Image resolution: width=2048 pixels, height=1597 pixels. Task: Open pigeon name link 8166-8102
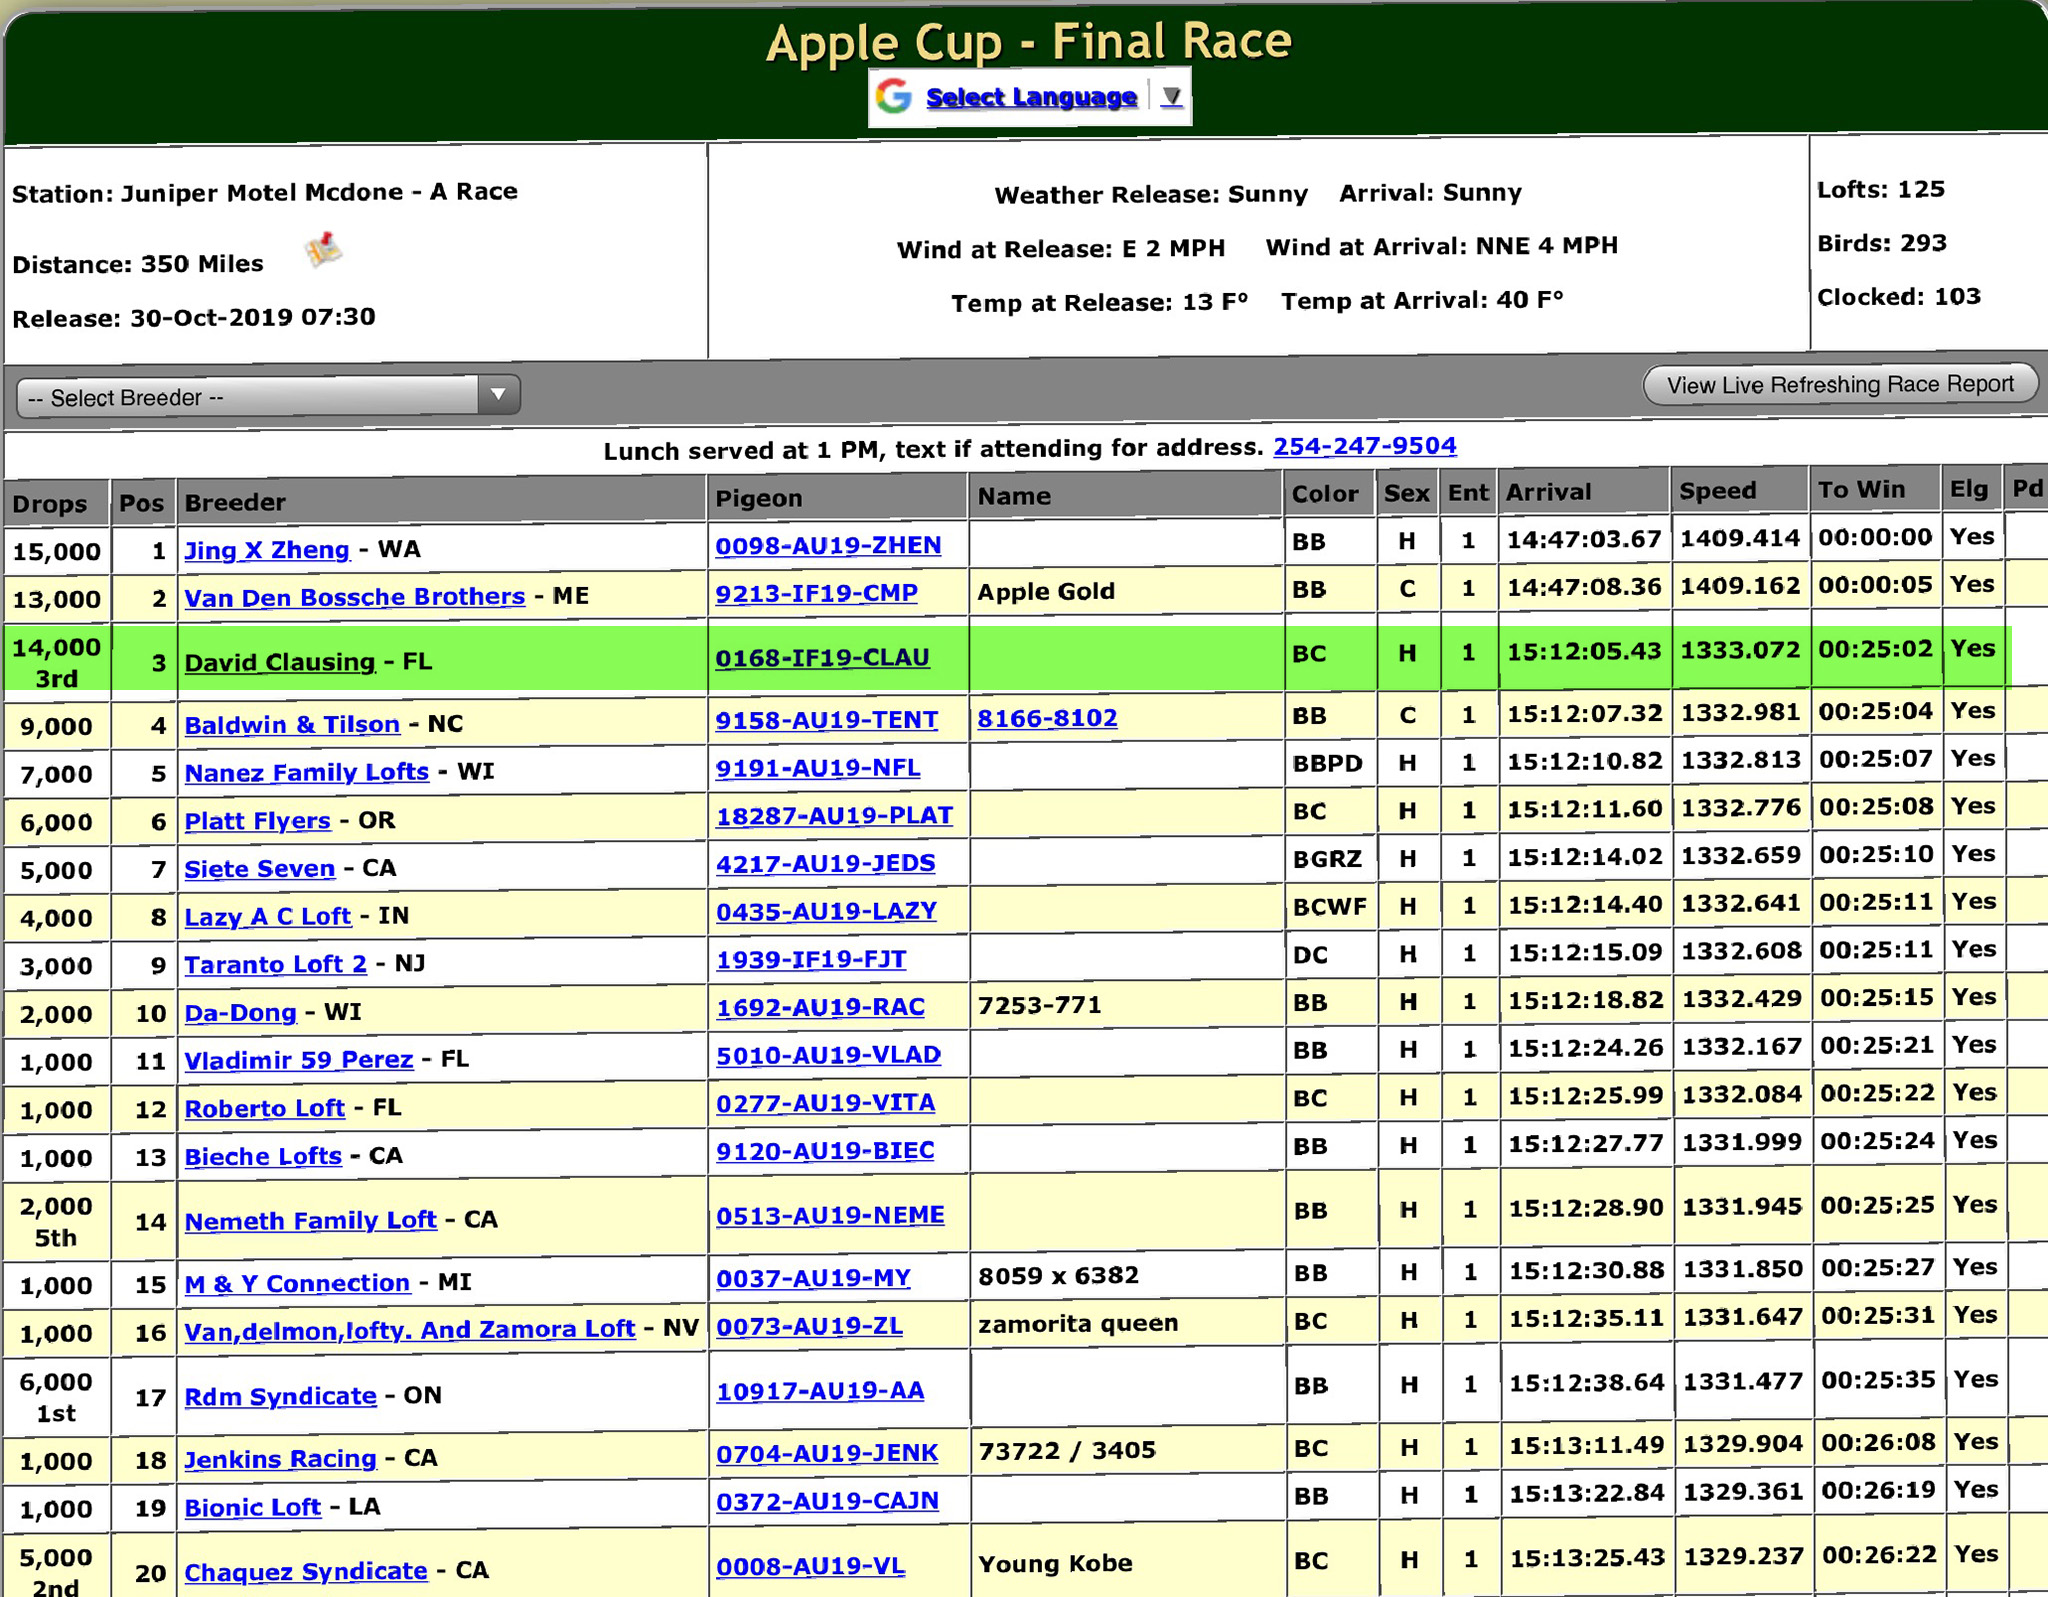coord(1047,718)
